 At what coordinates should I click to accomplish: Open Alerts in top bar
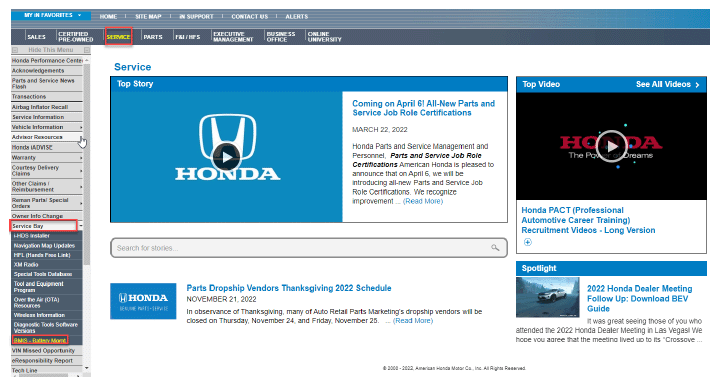pos(297,17)
